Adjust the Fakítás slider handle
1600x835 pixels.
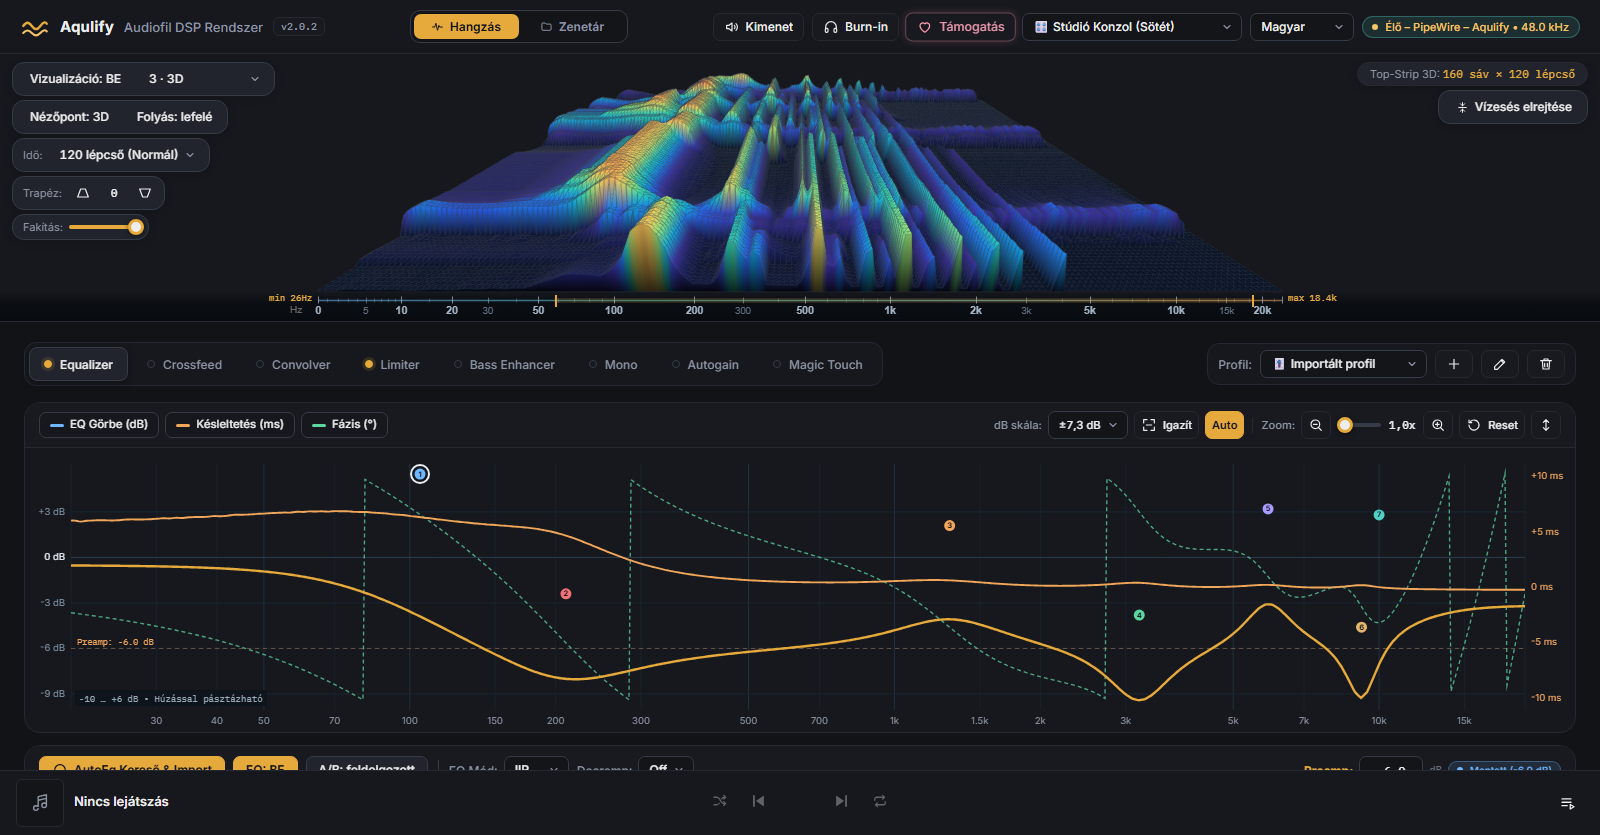[136, 227]
